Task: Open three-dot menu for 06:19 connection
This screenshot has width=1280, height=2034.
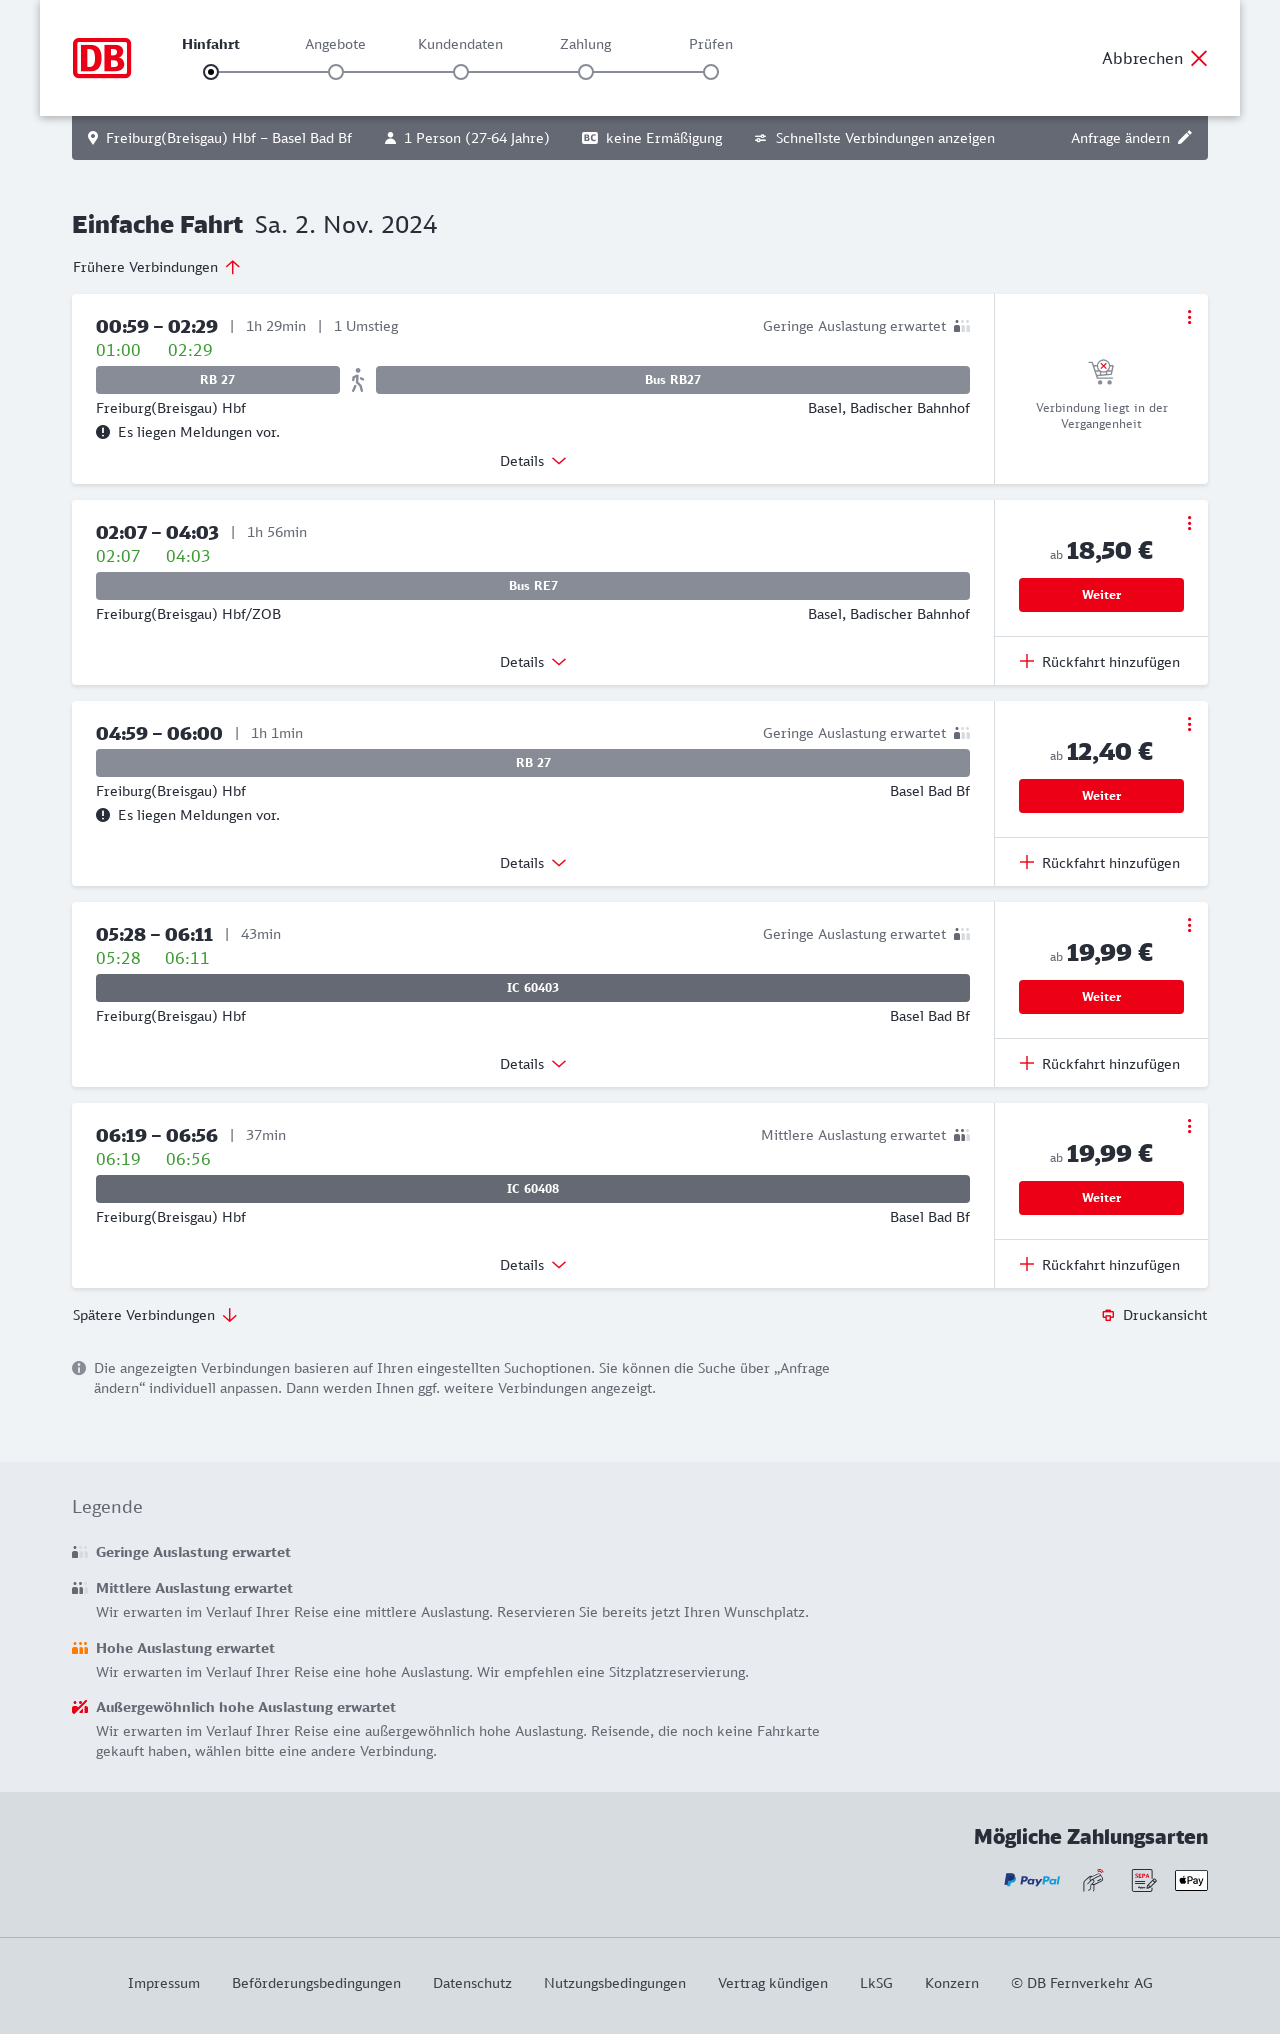Action: point(1189,1126)
